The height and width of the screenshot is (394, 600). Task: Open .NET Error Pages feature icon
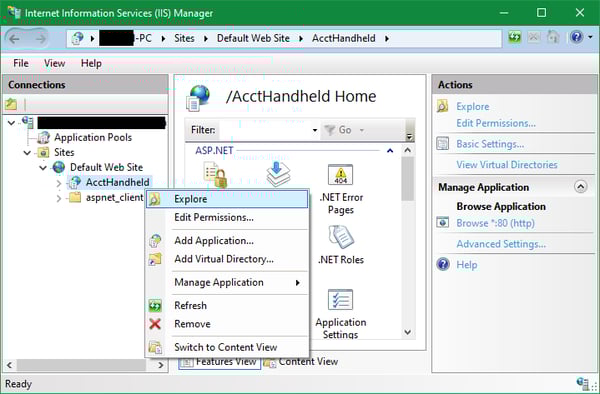click(341, 175)
